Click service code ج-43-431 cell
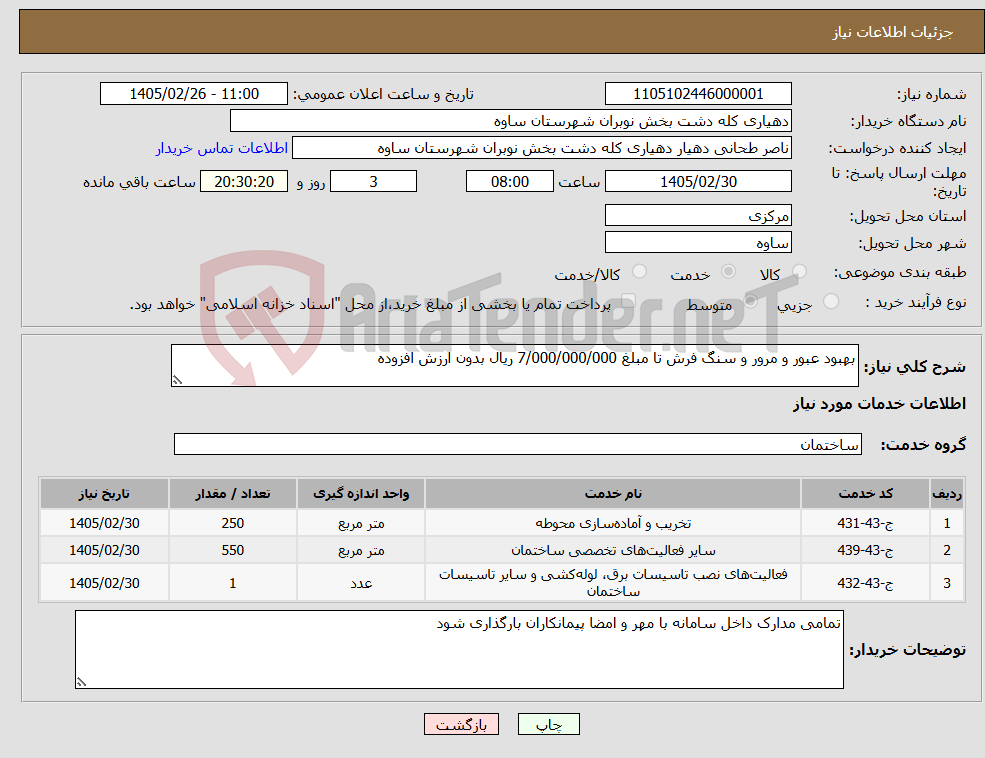This screenshot has height=758, width=985. [x=865, y=523]
